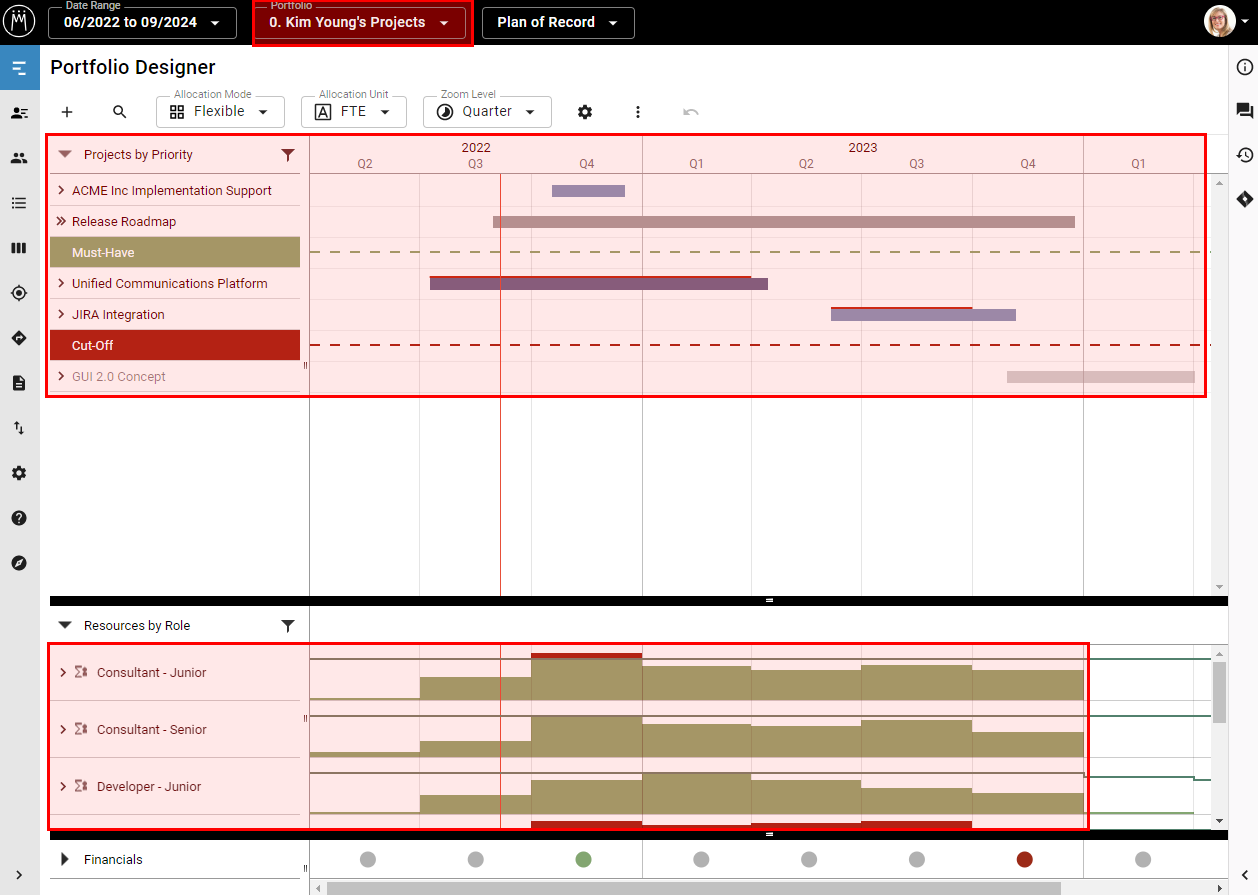Click the Release Roadmap timeline bar
The height and width of the screenshot is (895, 1258).
pyautogui.click(x=784, y=222)
